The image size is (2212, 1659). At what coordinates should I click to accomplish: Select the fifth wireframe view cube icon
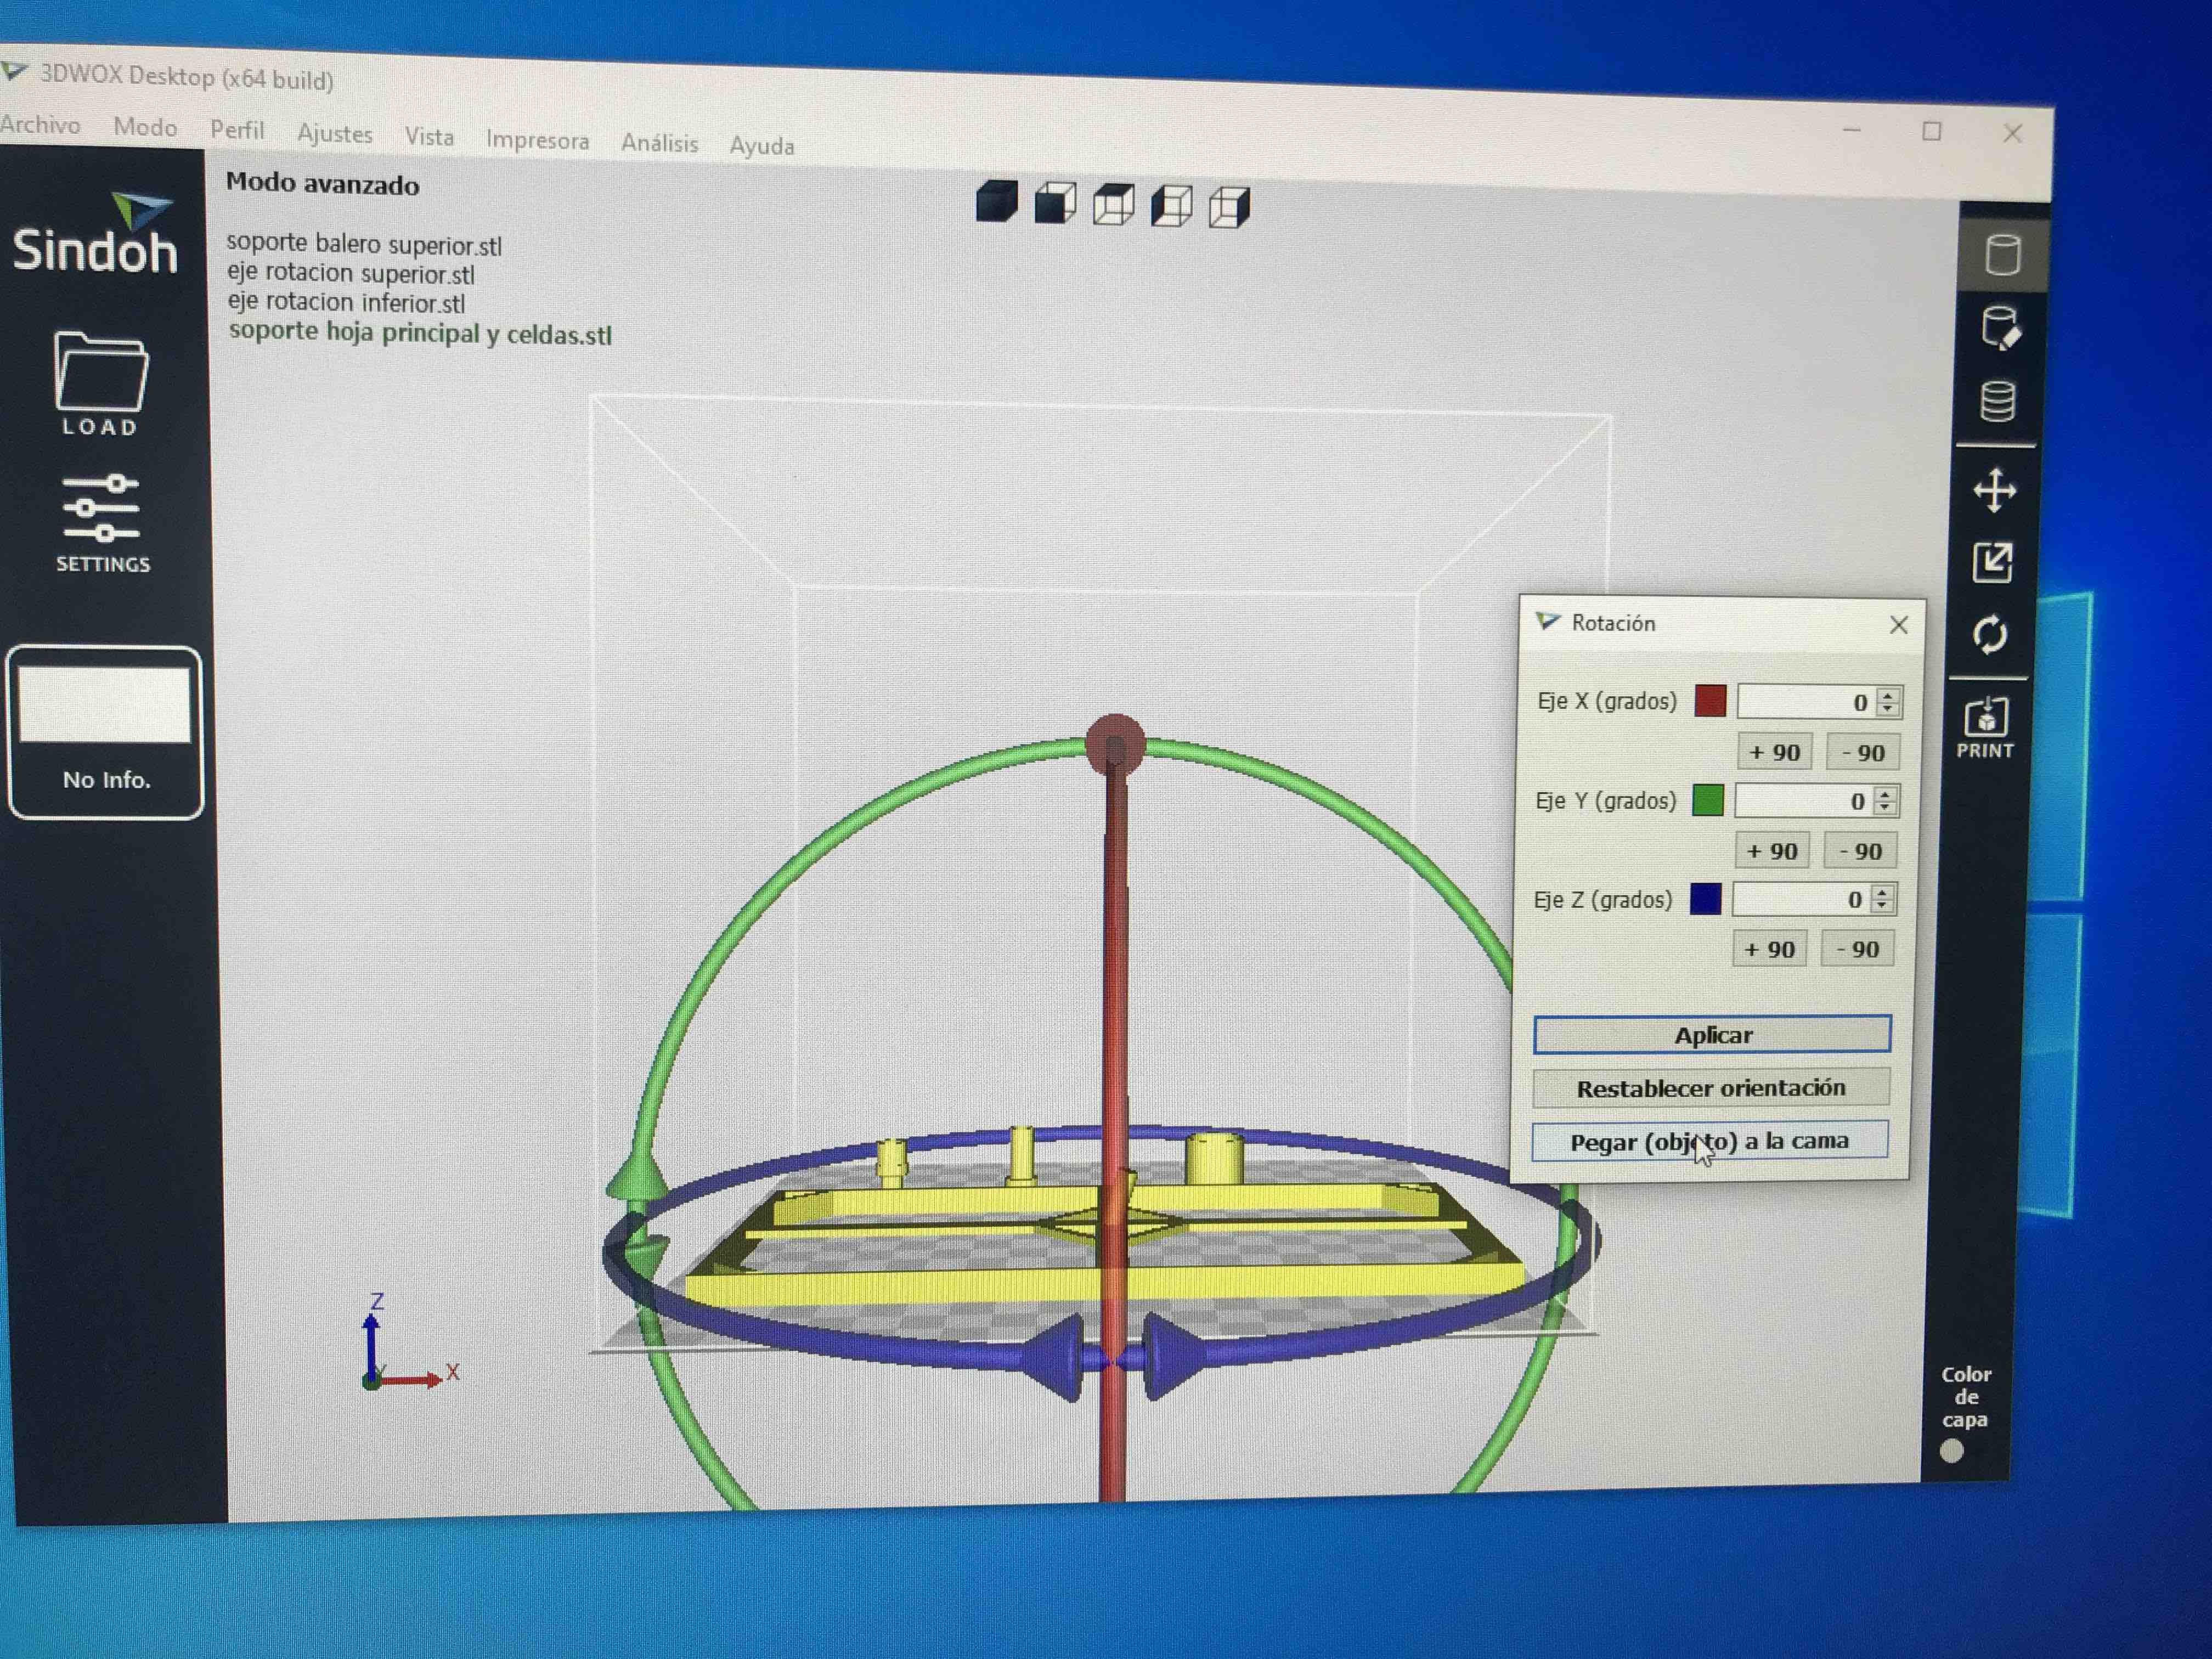tap(1229, 207)
